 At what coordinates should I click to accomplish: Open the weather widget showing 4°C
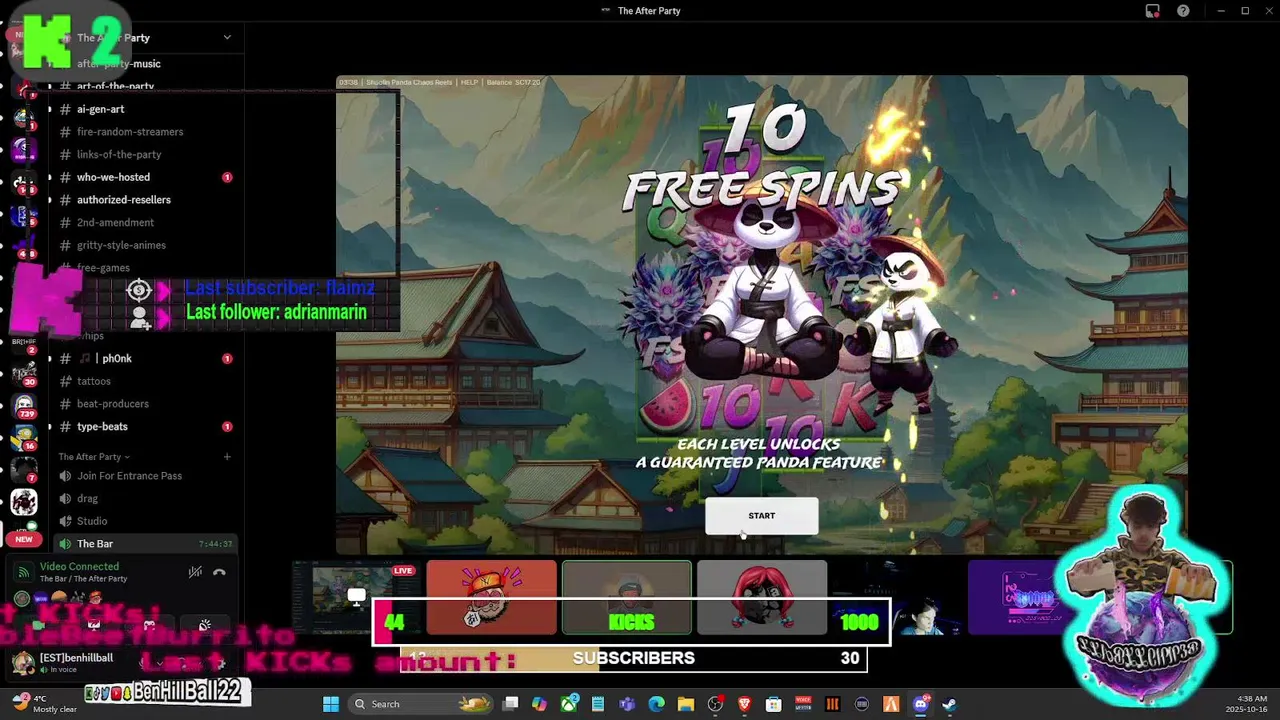[45, 704]
